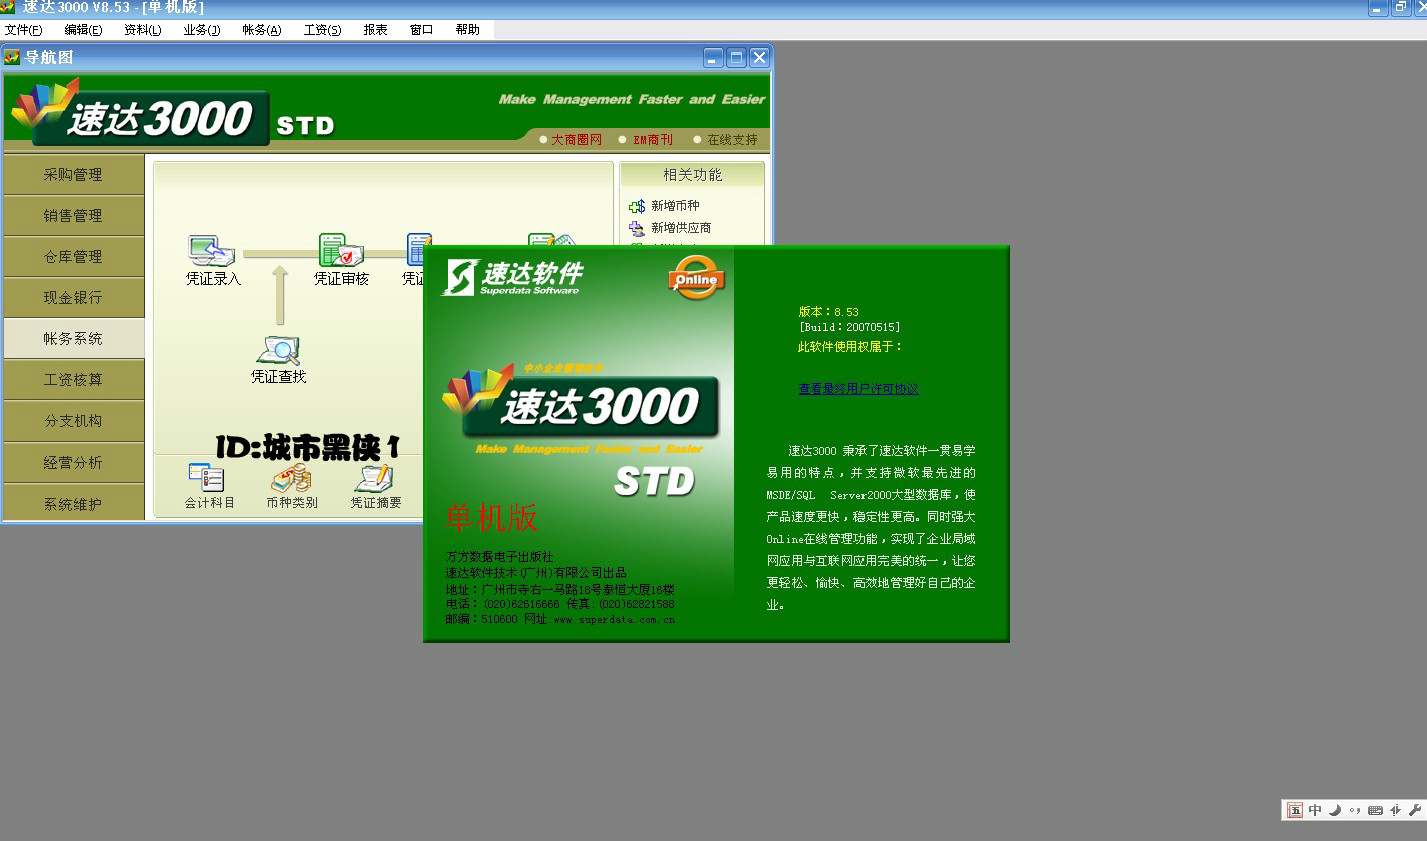Click the 速达3000 banner logo in 导航图
This screenshot has width=1427, height=841.
(140, 114)
